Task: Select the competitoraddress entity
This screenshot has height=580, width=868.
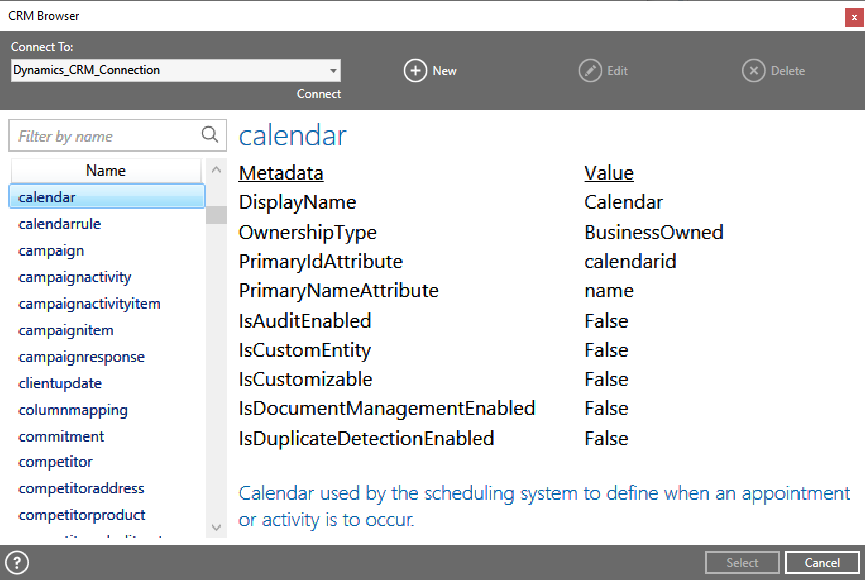Action: (81, 489)
